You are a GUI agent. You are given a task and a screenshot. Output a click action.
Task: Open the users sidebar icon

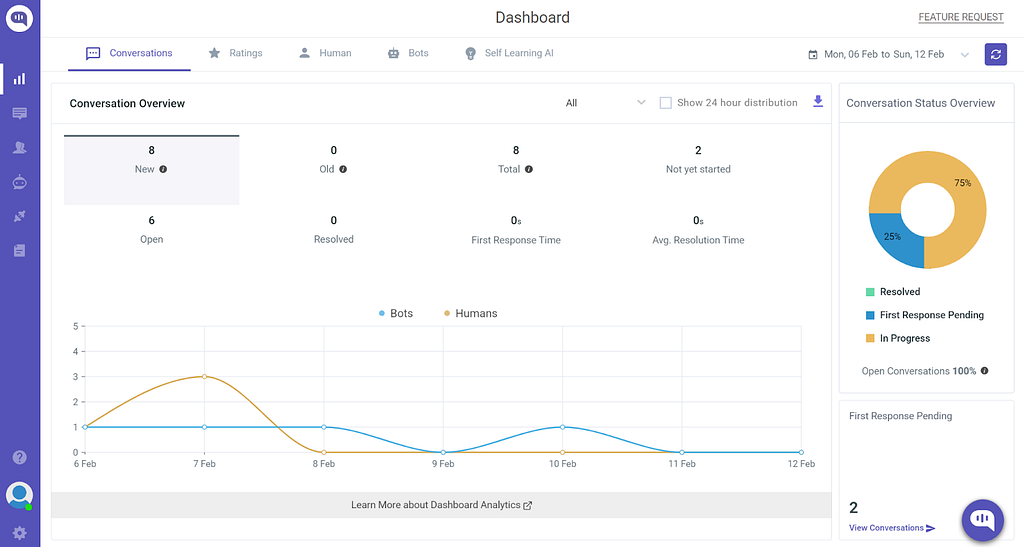point(20,148)
